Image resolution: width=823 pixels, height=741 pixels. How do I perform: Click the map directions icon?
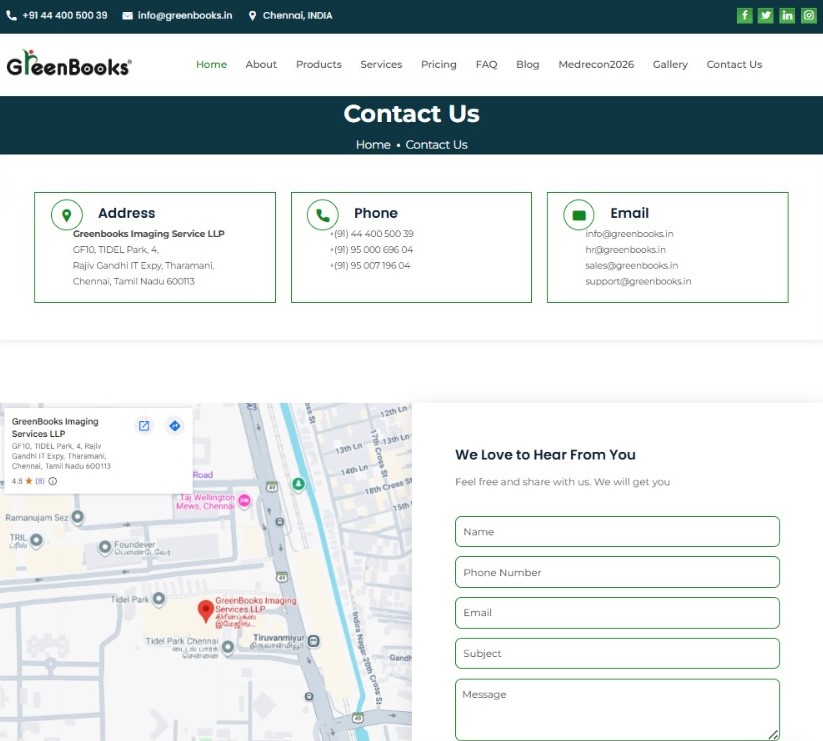175,426
